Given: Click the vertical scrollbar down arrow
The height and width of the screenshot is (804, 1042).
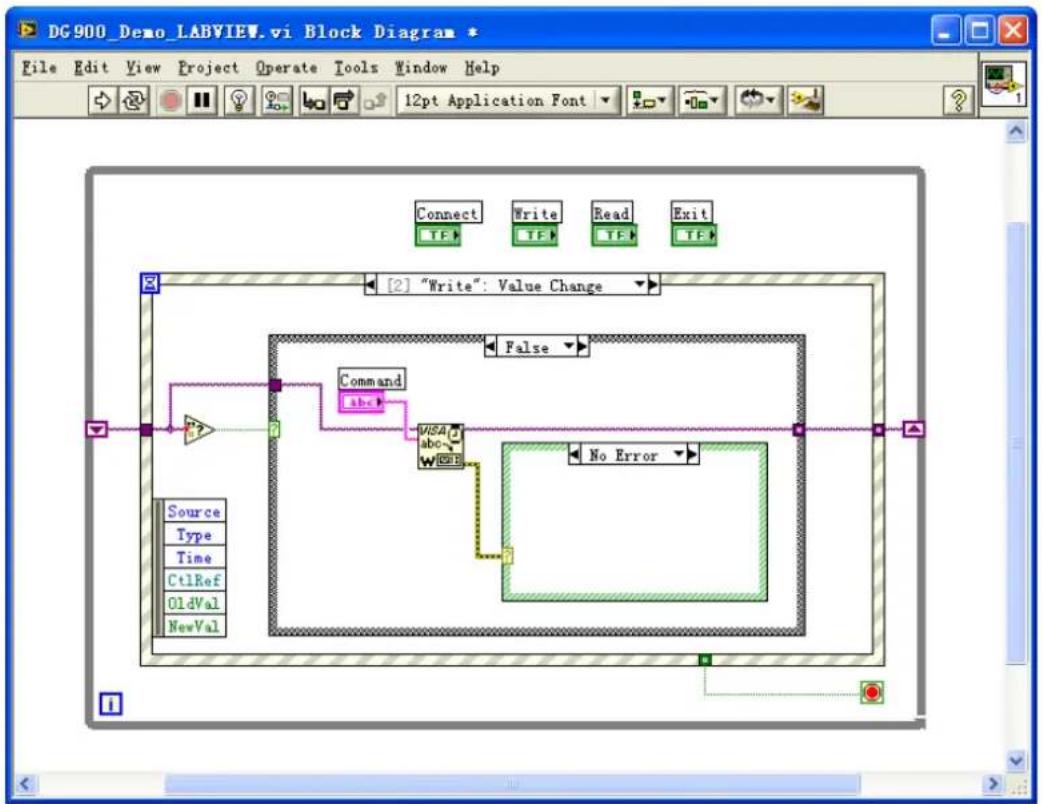Looking at the screenshot, I should [1016, 759].
